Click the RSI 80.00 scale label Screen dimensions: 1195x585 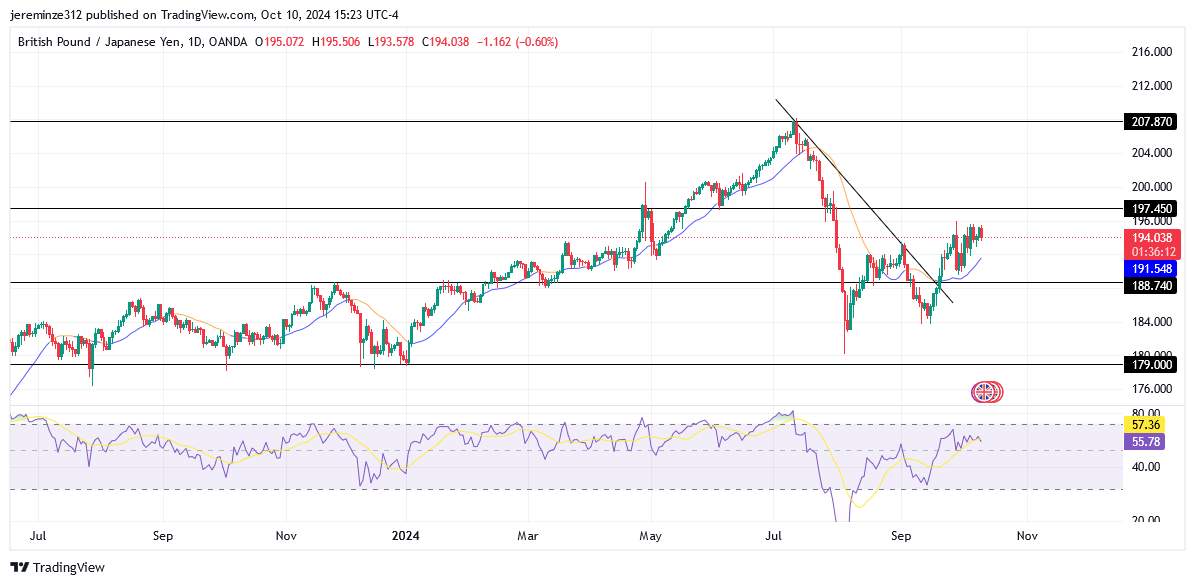coord(1146,413)
